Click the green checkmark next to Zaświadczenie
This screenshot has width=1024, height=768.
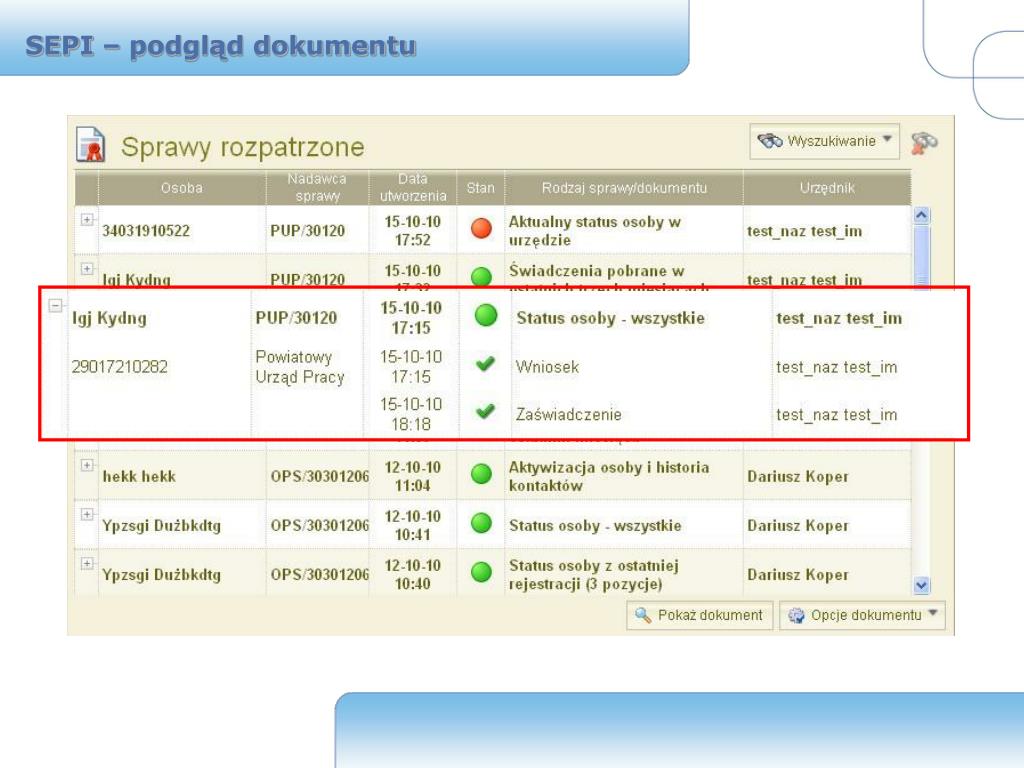point(485,411)
